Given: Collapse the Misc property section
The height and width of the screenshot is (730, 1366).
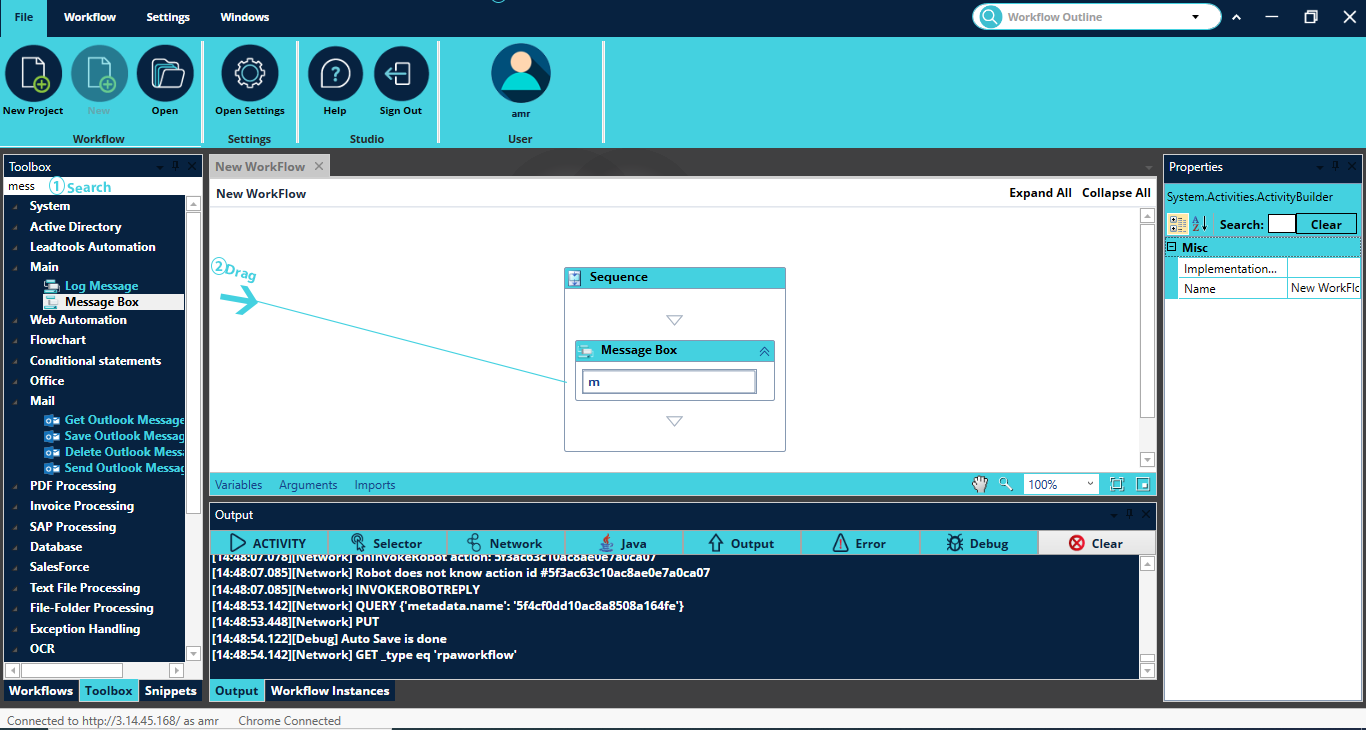Looking at the screenshot, I should [x=1172, y=247].
